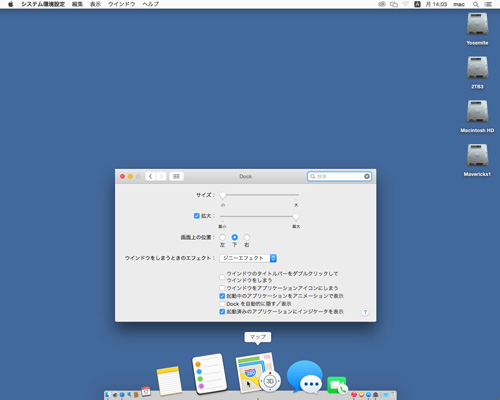
Task: Open the ヘルプ menu
Action: click(151, 4)
